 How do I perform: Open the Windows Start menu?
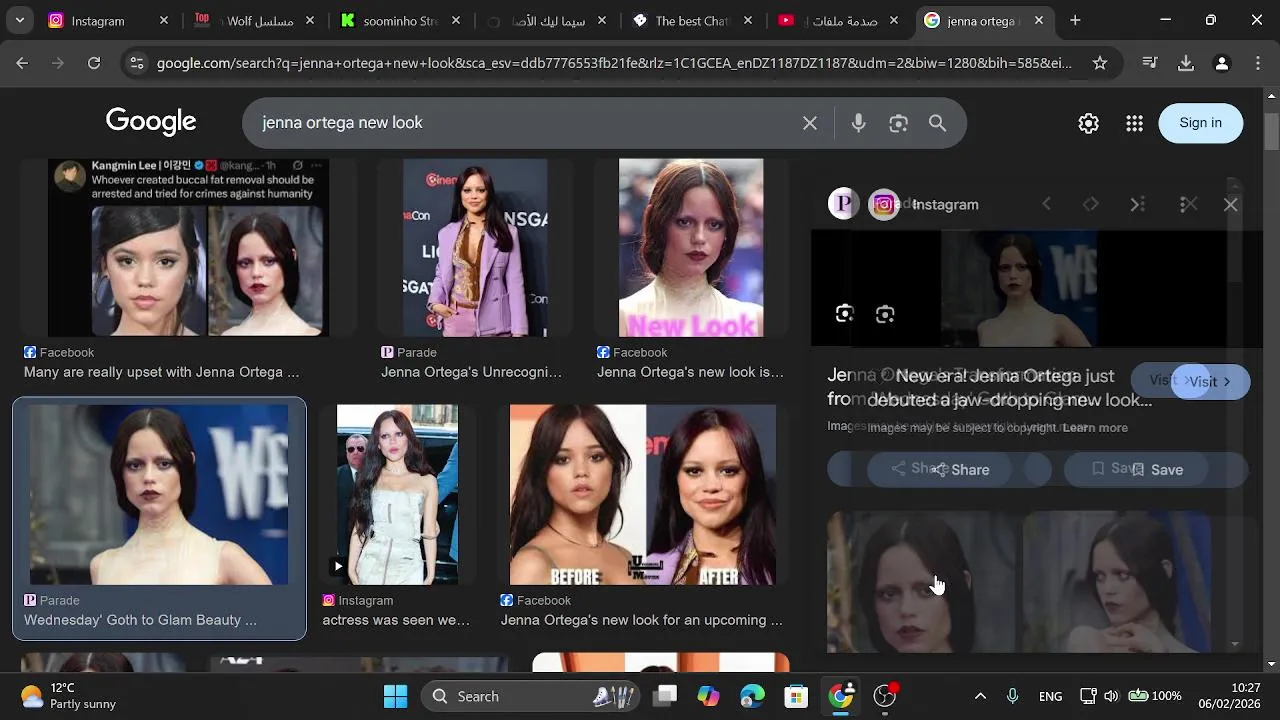(x=396, y=696)
